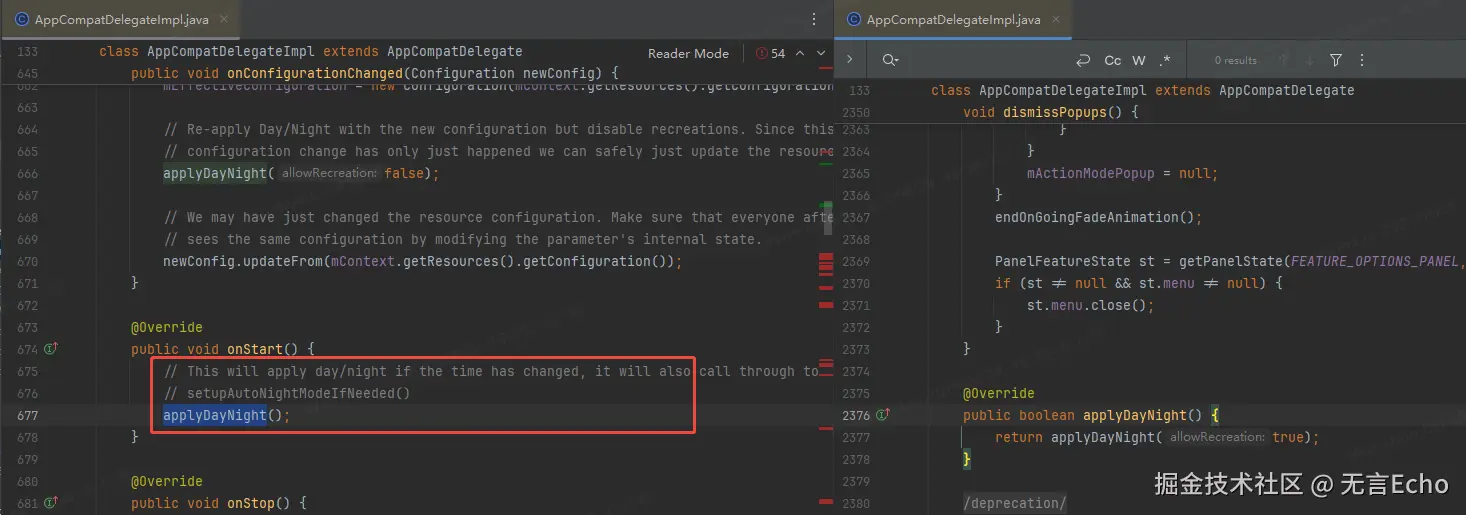Toggle Words (W) option in search bar
This screenshot has width=1466, height=515.
pyautogui.click(x=1139, y=60)
